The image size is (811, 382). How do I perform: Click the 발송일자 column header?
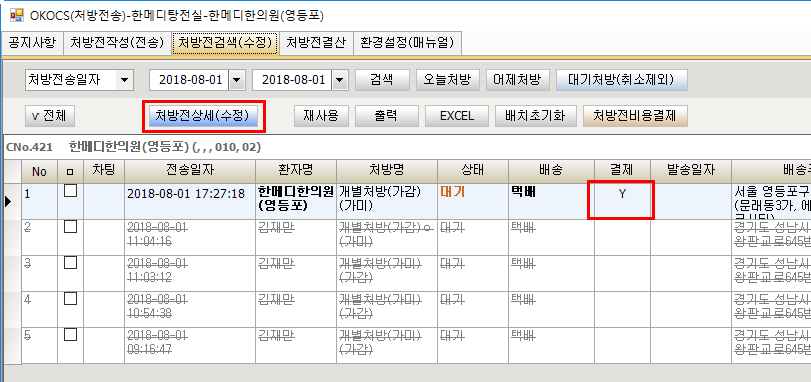click(690, 172)
